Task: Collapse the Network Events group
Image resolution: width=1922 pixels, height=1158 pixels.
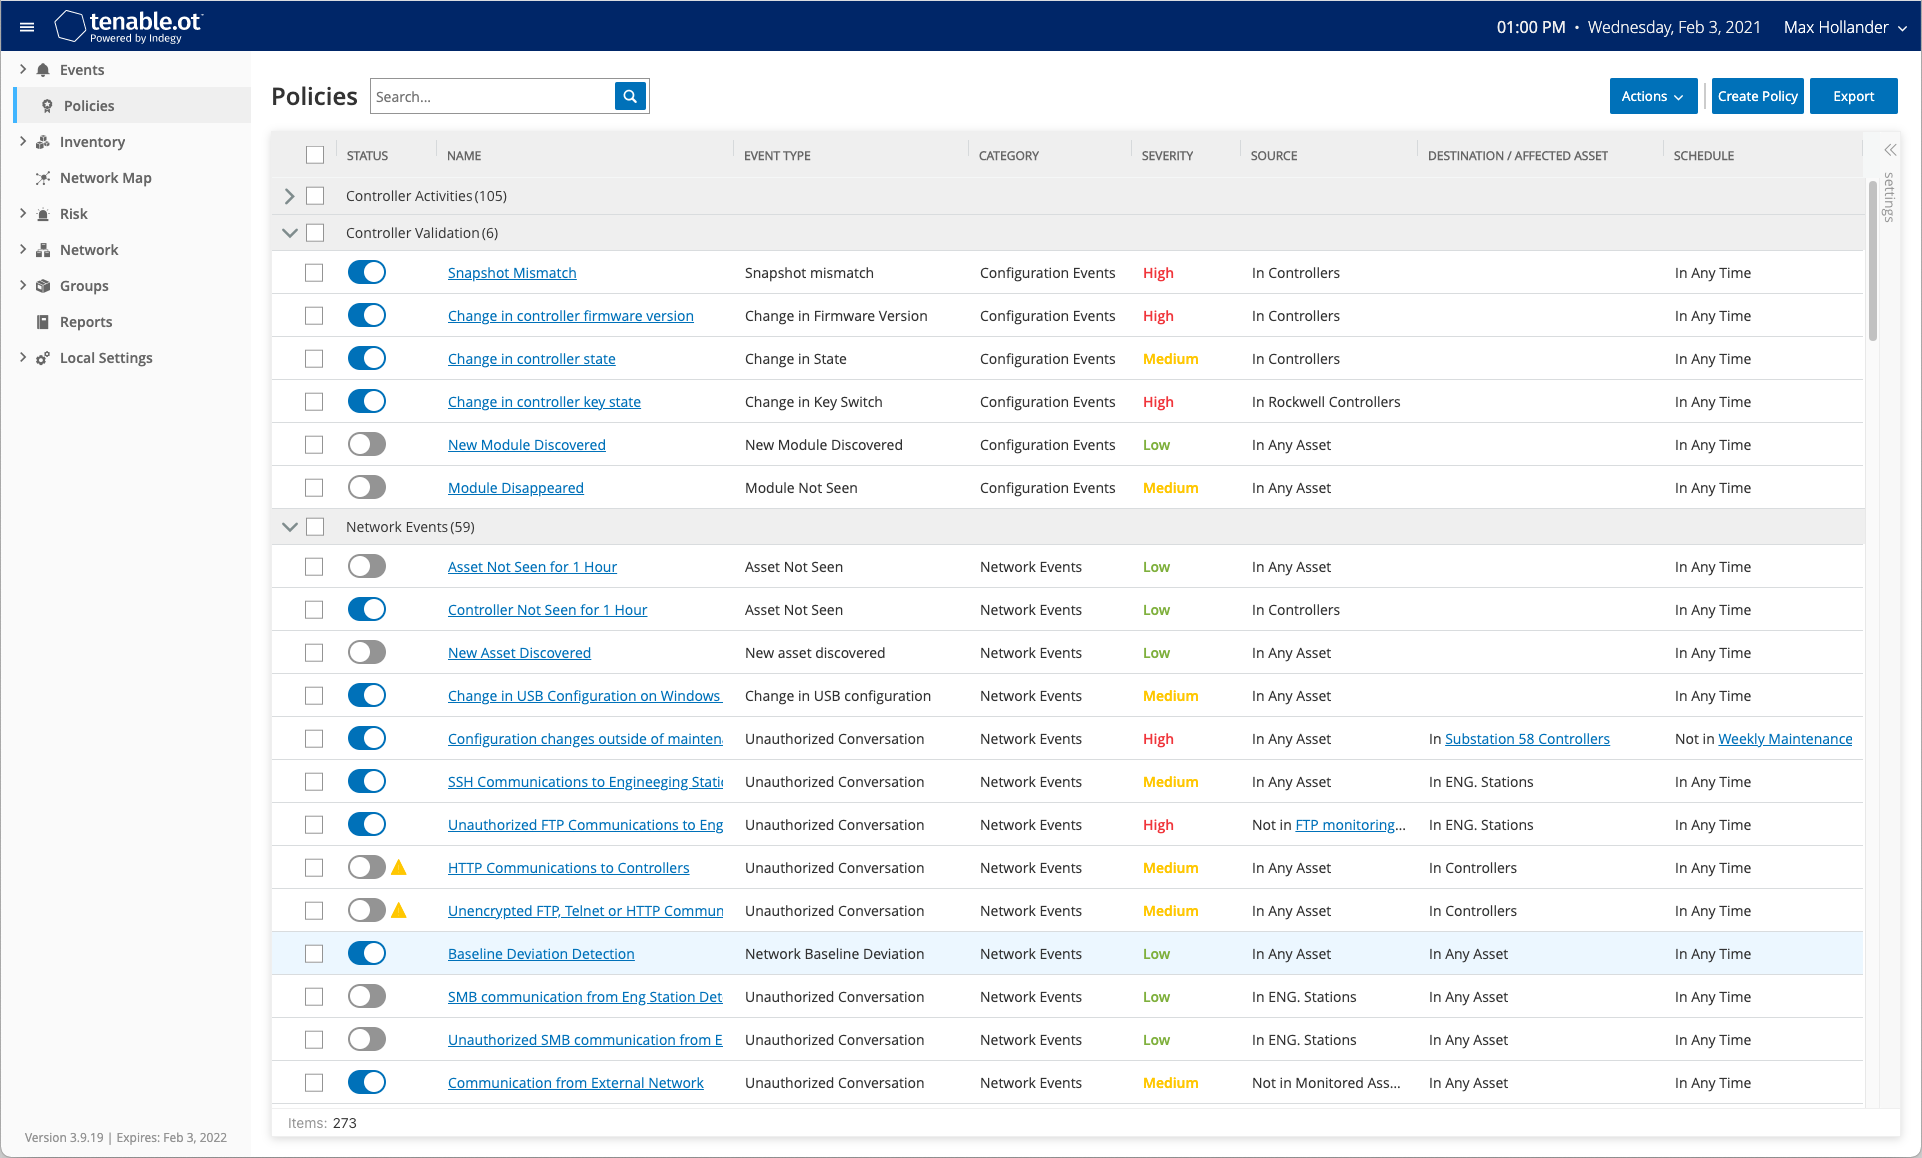Action: point(289,527)
